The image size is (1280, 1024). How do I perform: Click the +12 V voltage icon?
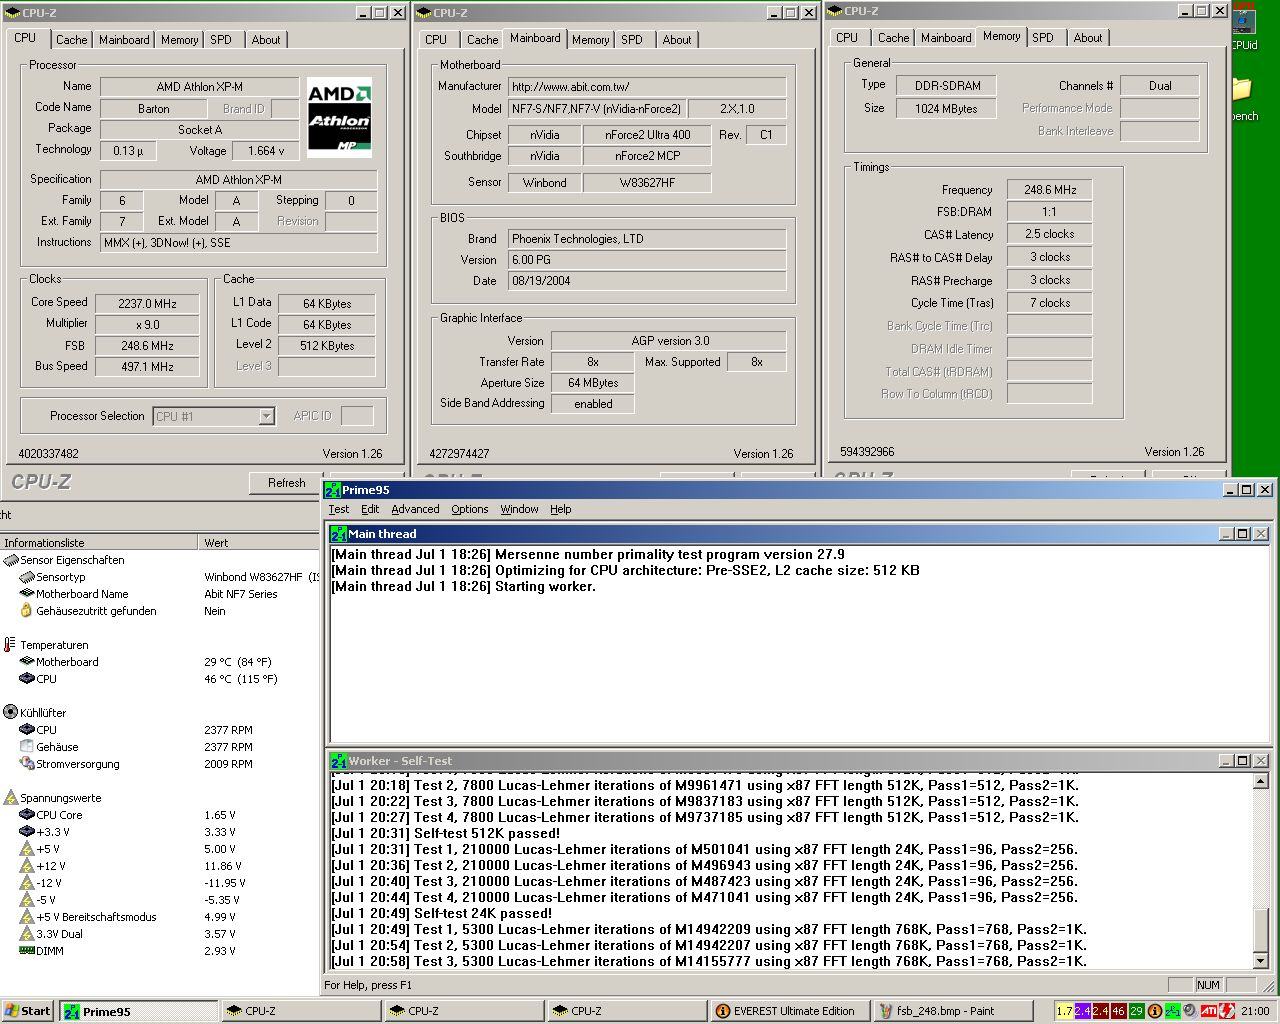27,866
